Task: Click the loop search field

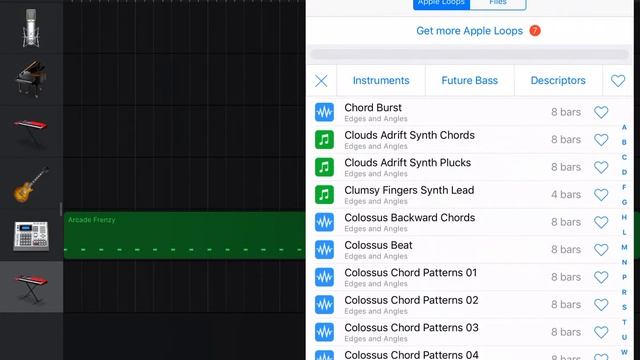Action: 469,54
